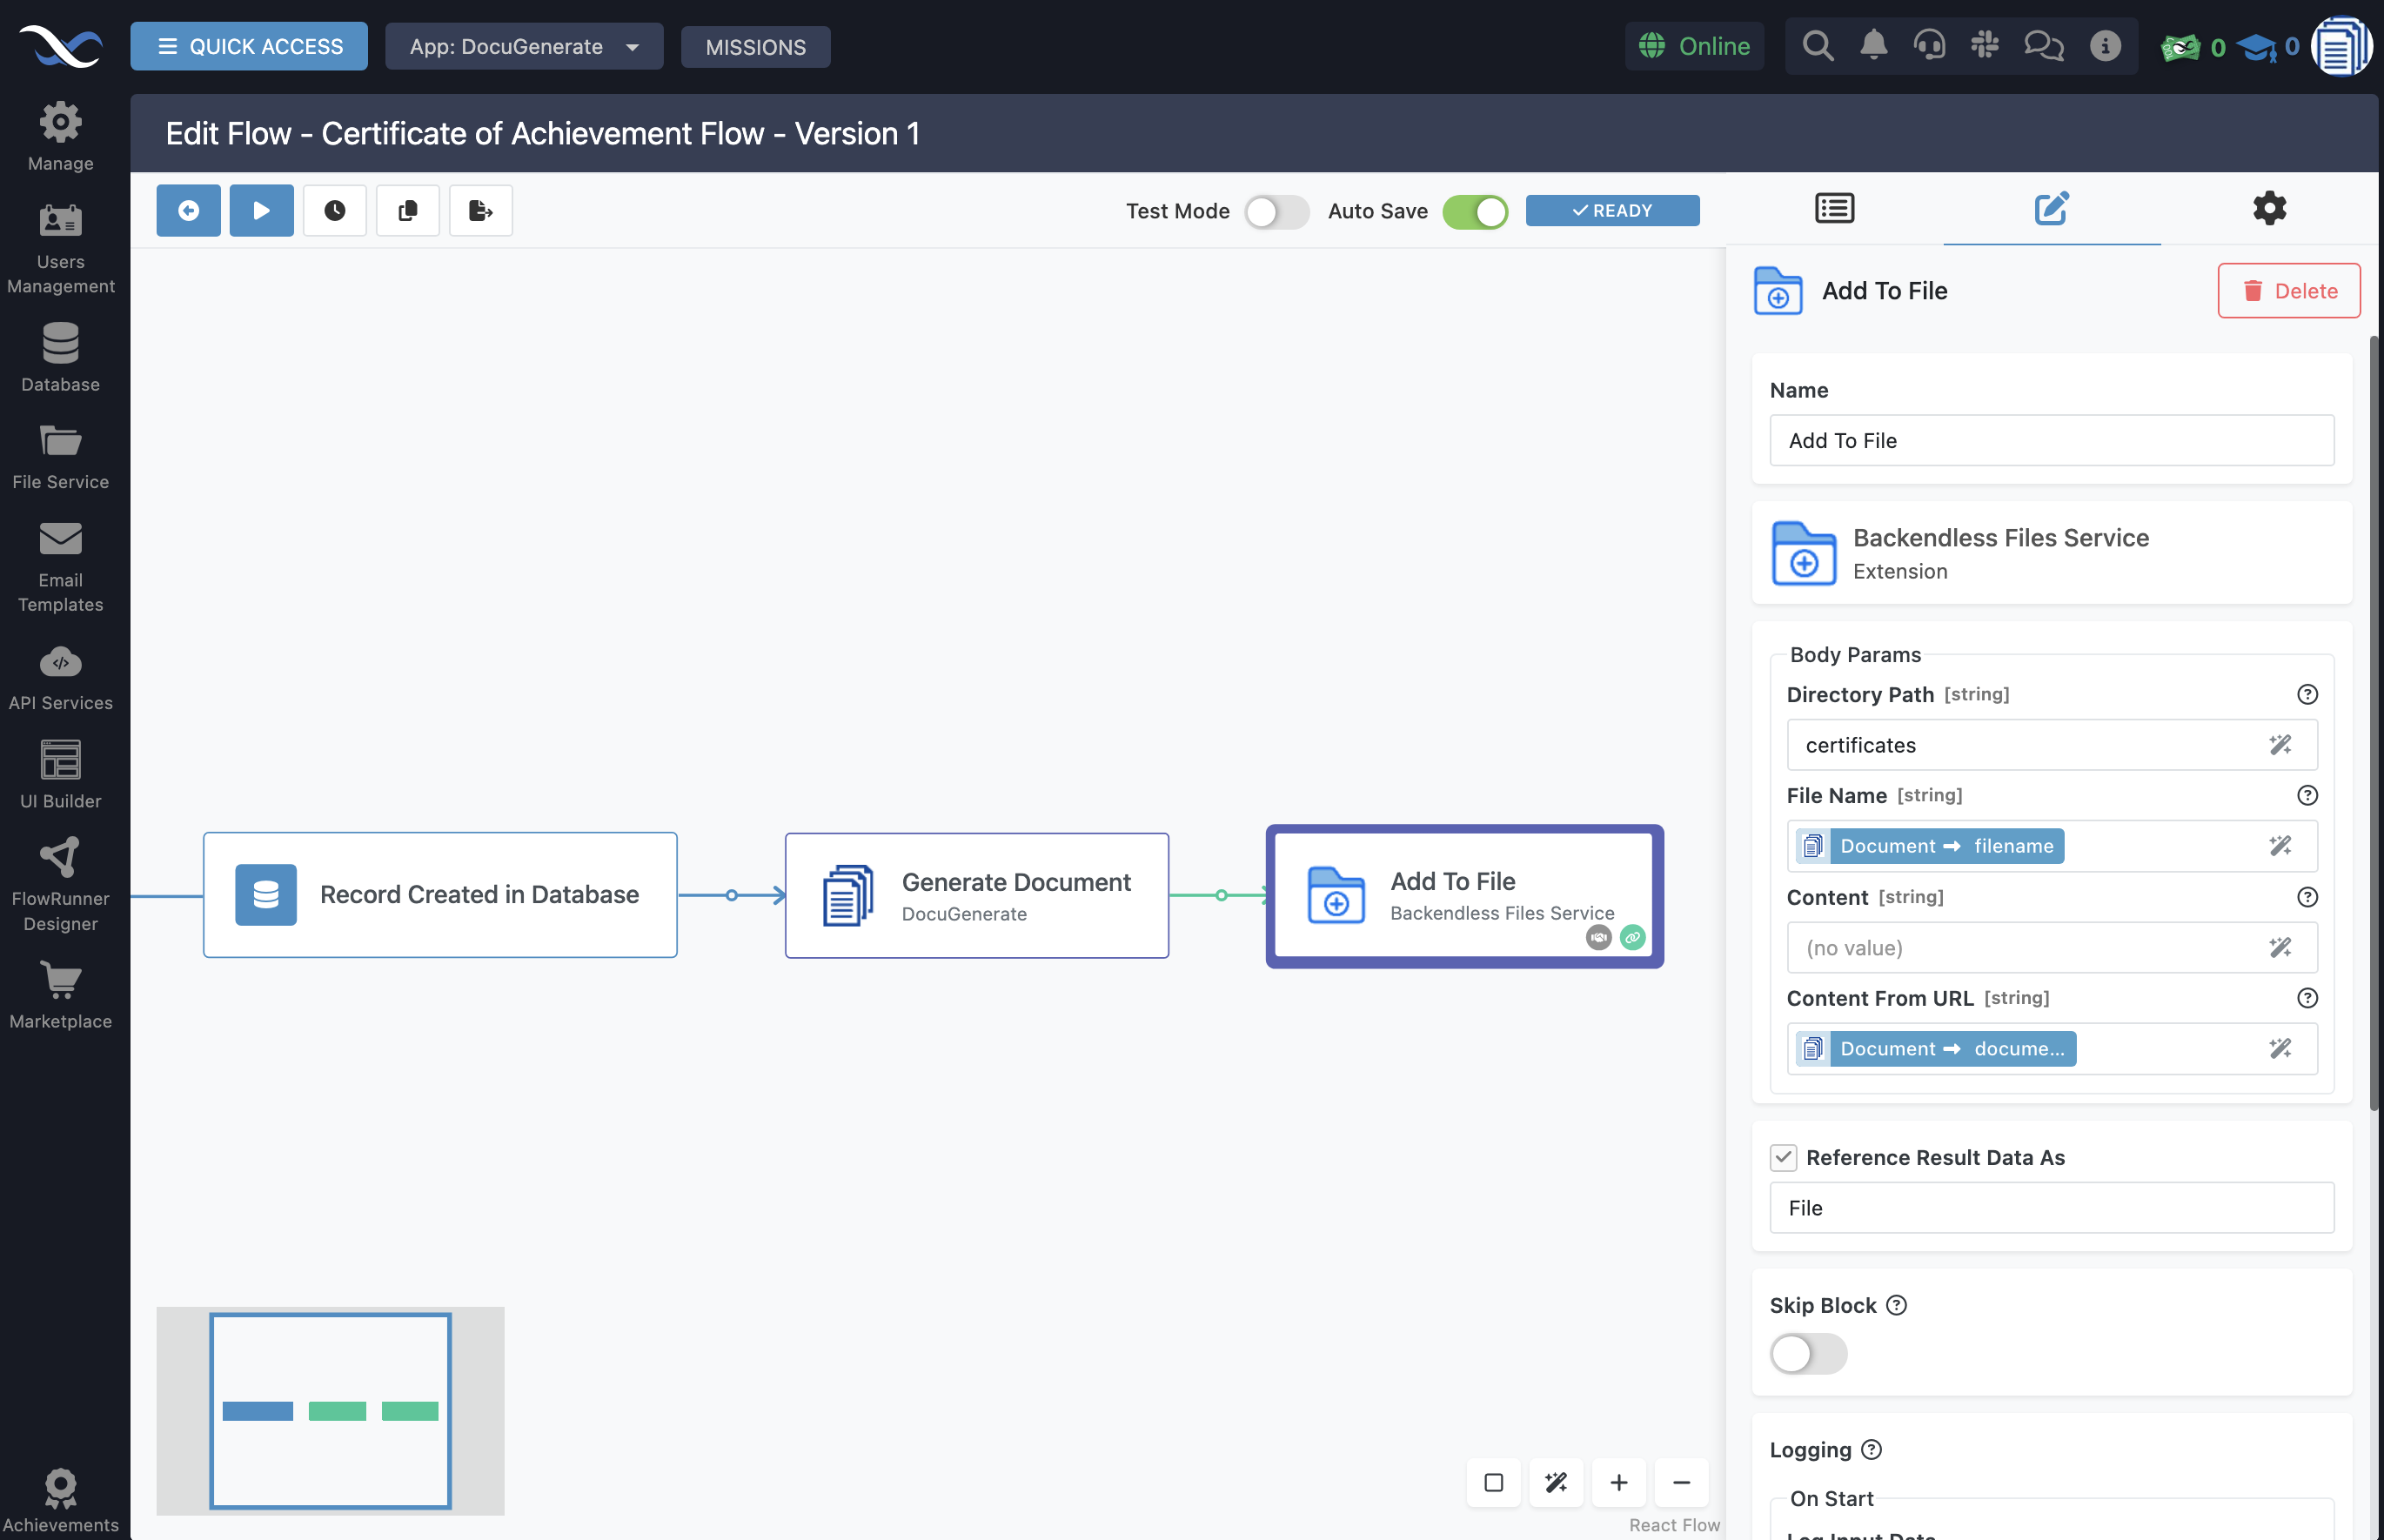Click the duplicate flow icon in the toolbar

(x=407, y=210)
